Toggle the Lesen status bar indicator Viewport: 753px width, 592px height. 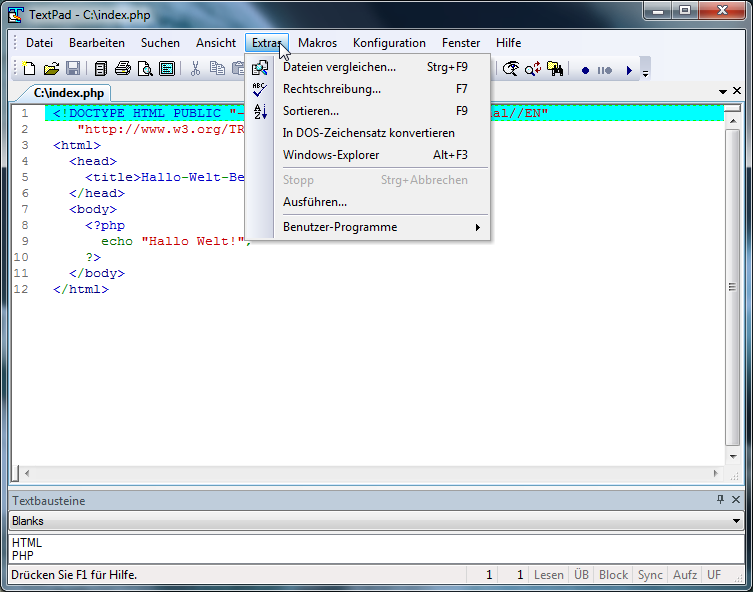tap(548, 575)
